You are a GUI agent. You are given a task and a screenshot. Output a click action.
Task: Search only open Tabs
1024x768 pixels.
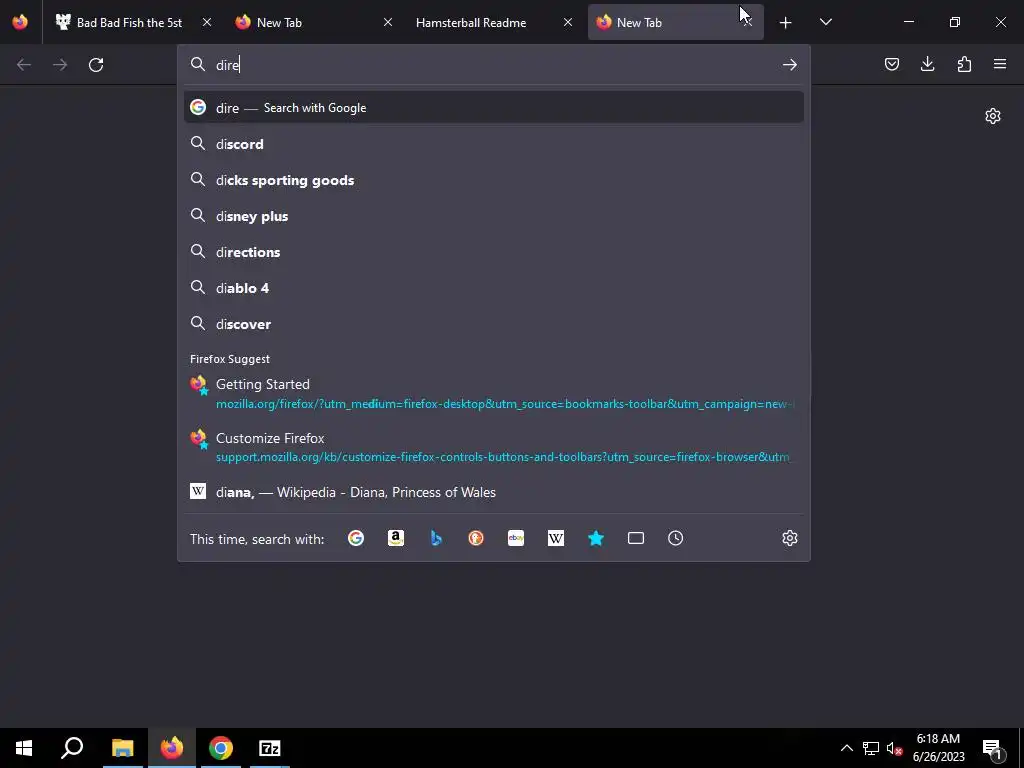(635, 538)
